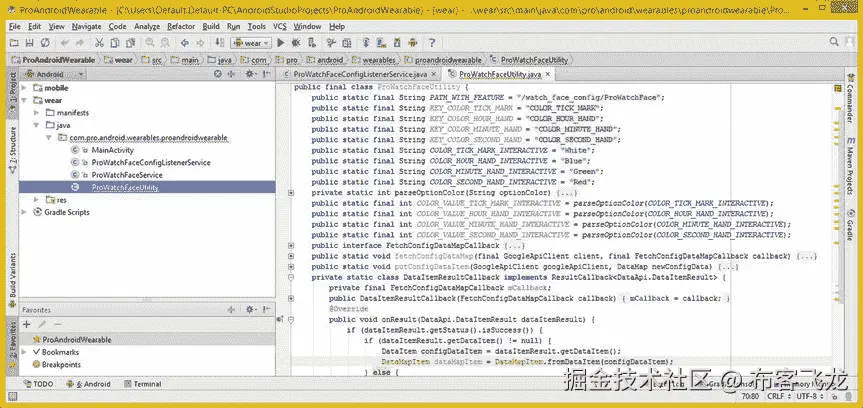Click the Paste icon in toolbar
Image resolution: width=863 pixels, height=408 pixels.
(130, 43)
